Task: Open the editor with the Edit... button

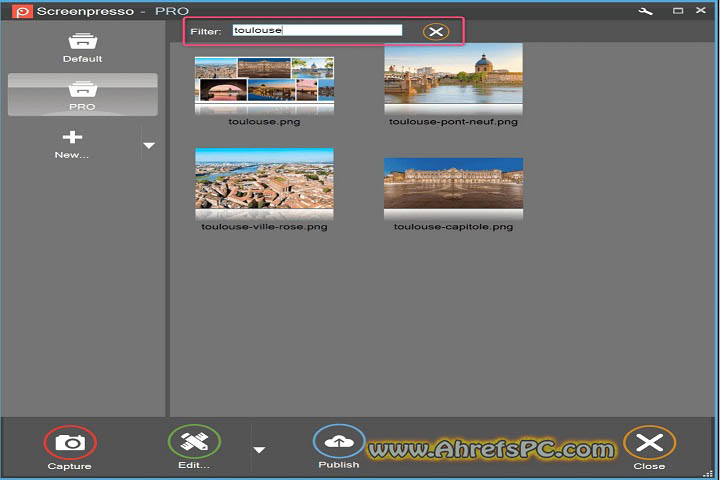Action: [194, 442]
